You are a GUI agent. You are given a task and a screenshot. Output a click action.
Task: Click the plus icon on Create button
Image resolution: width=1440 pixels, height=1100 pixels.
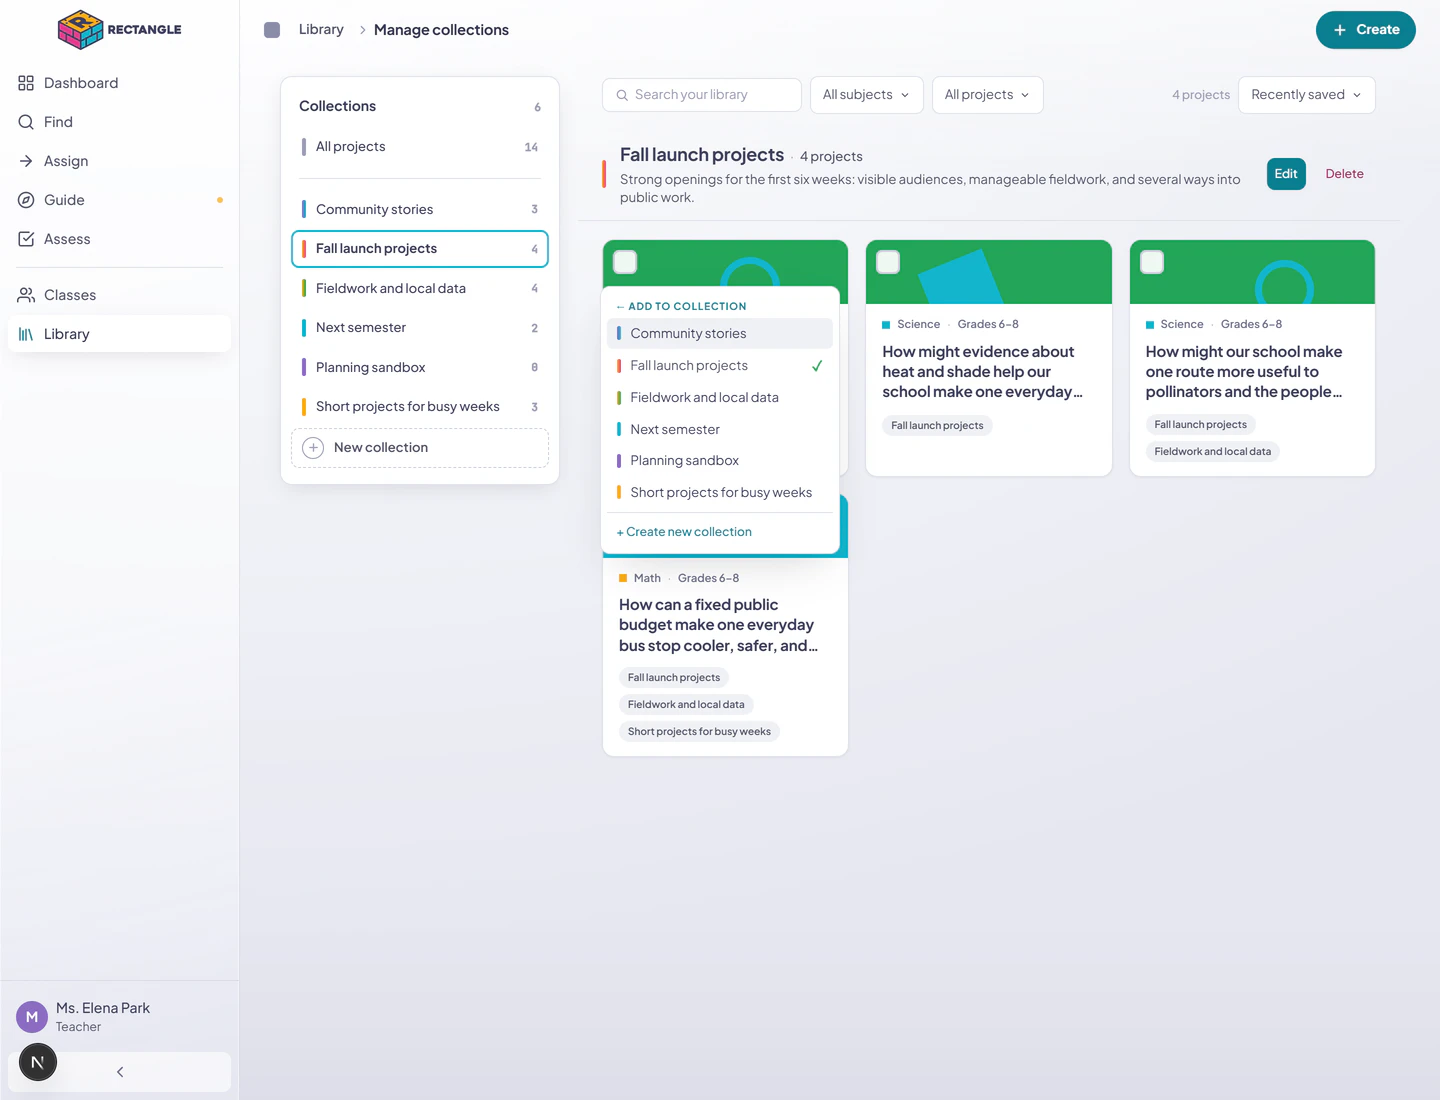tap(1340, 30)
